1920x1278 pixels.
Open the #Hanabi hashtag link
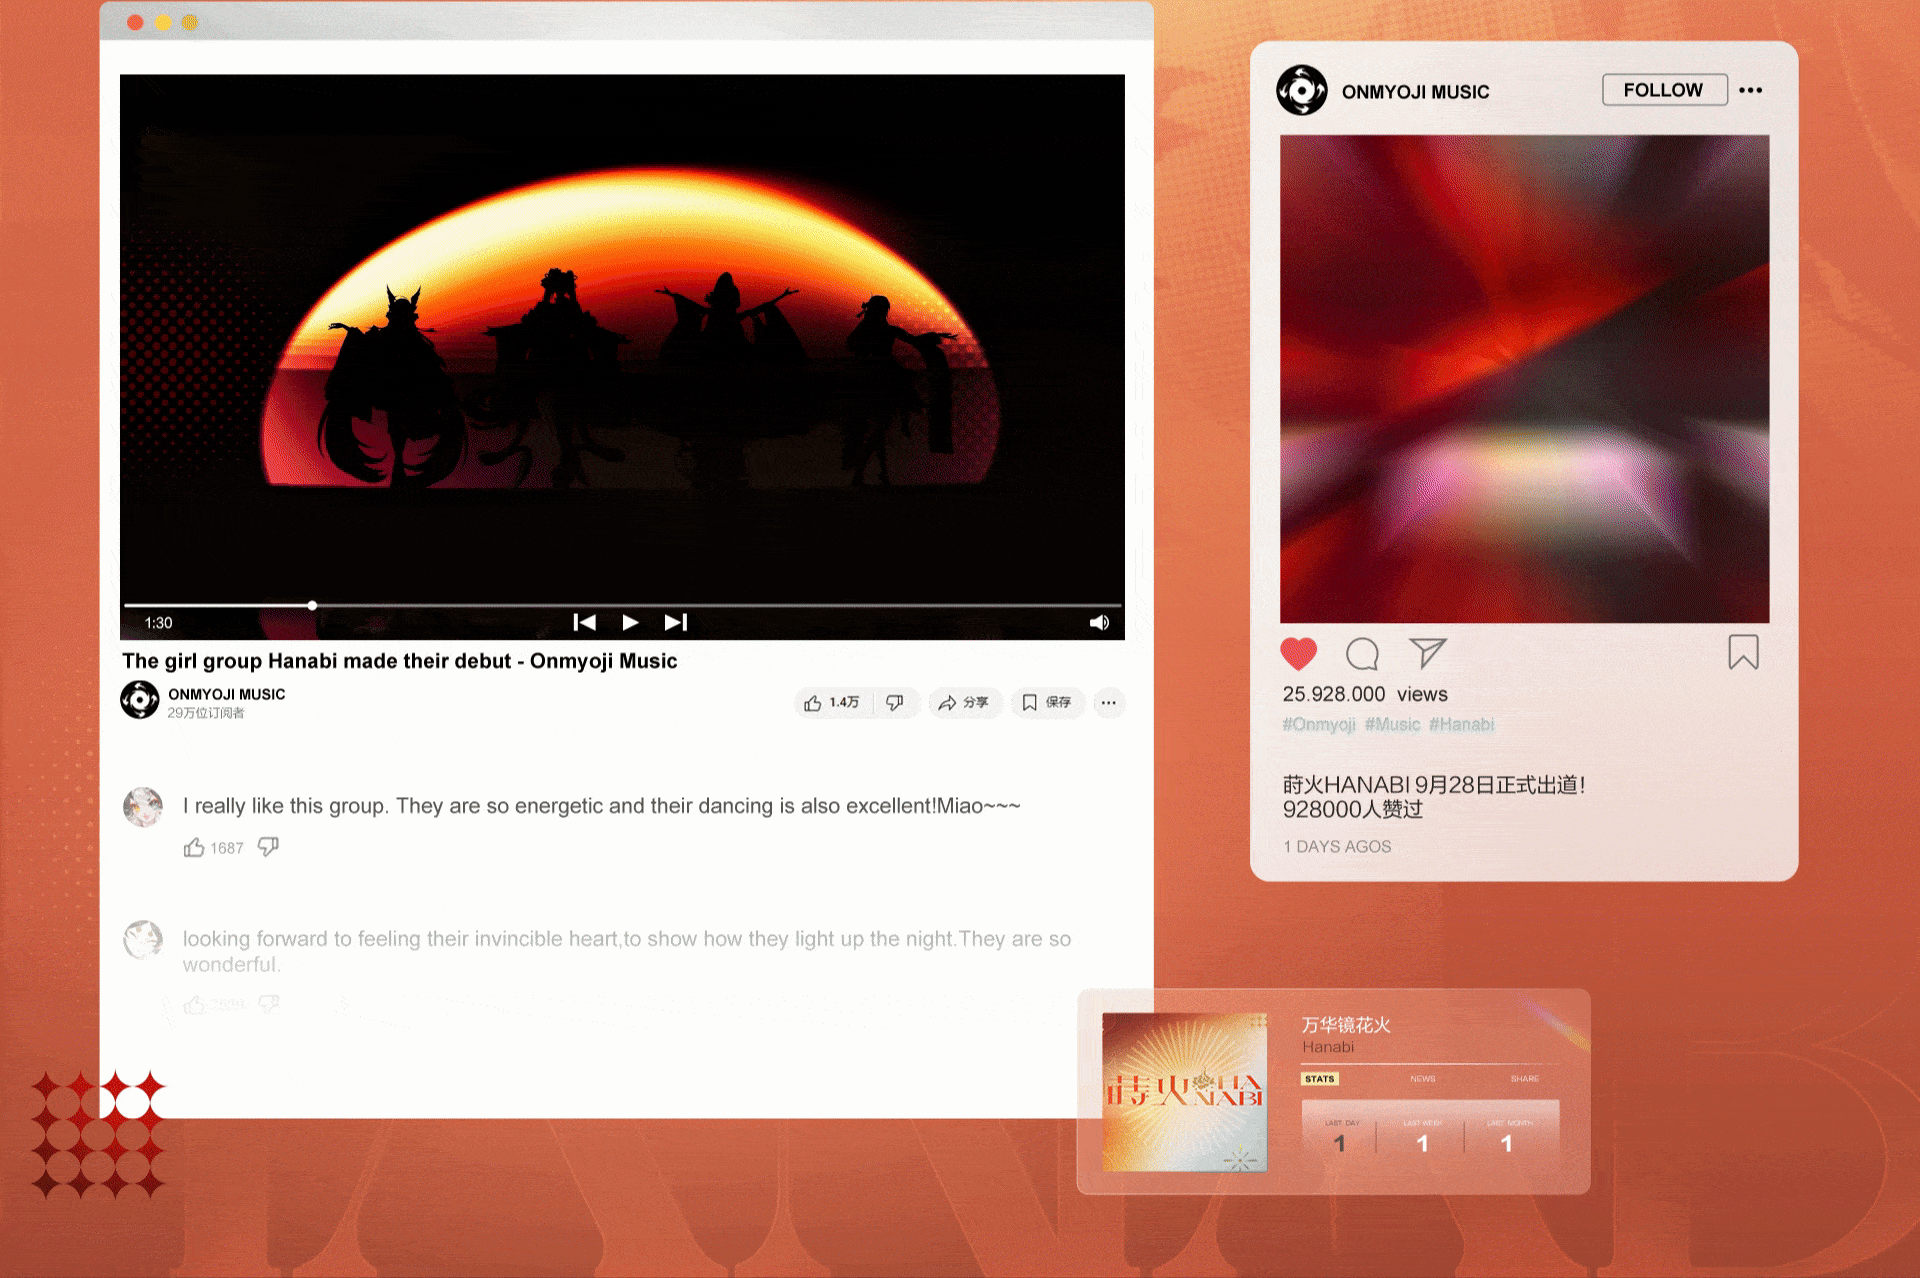(x=1461, y=724)
